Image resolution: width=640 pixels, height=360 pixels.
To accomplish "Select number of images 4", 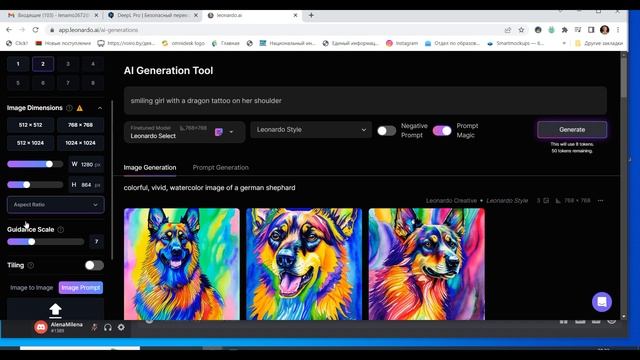I will tap(93, 64).
